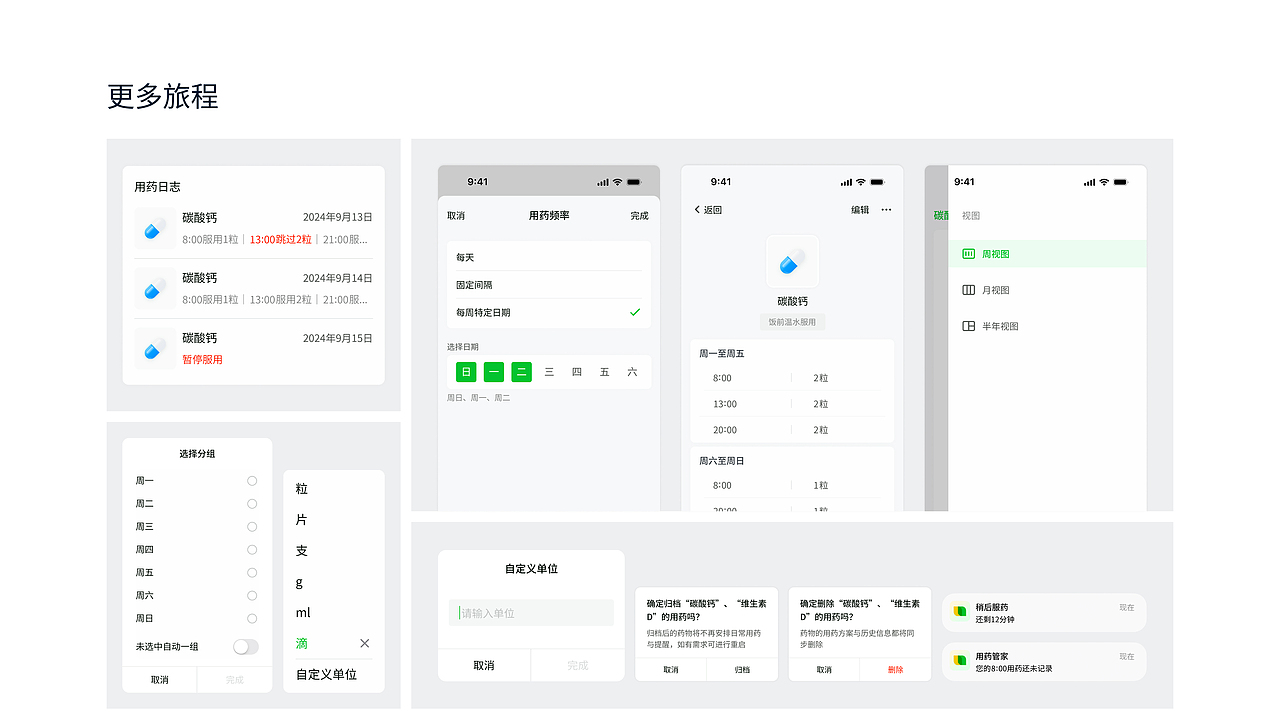Image resolution: width=1280 pixels, height=720 pixels.
Task: Select the 六 day chip
Action: [632, 372]
